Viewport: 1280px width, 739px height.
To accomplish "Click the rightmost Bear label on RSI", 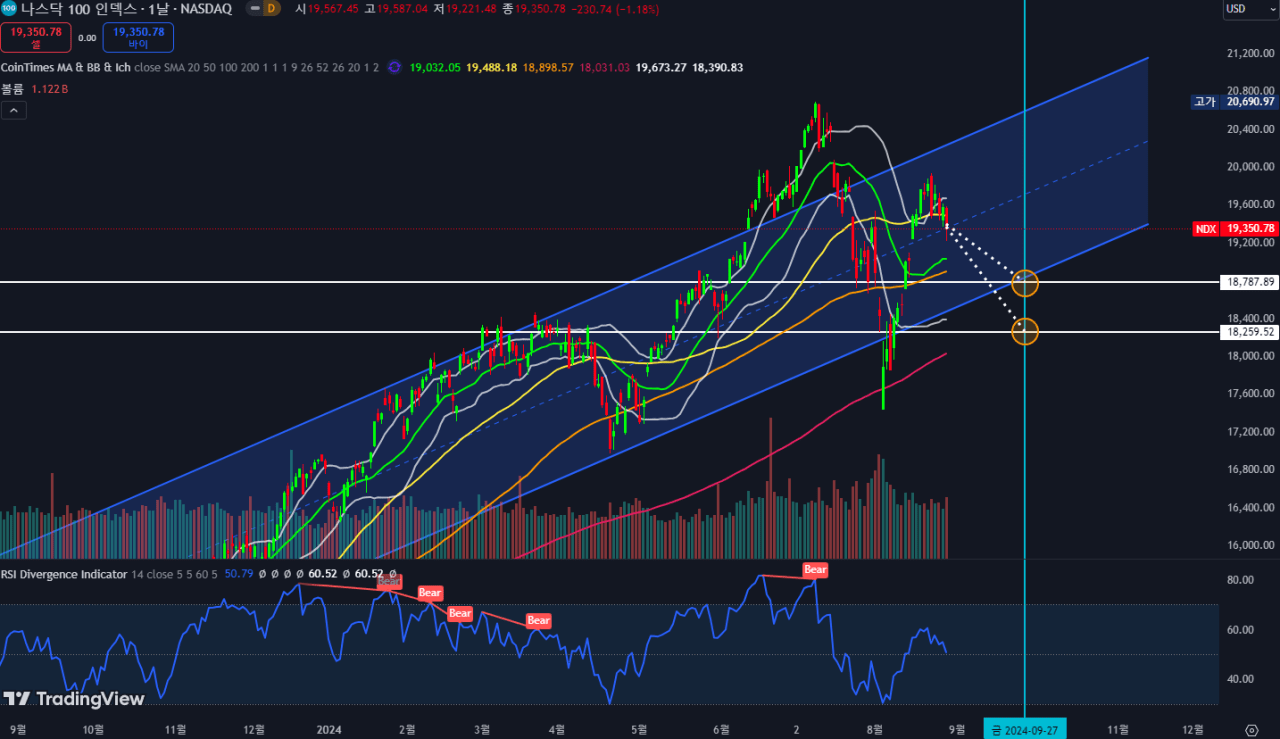I will tap(815, 570).
